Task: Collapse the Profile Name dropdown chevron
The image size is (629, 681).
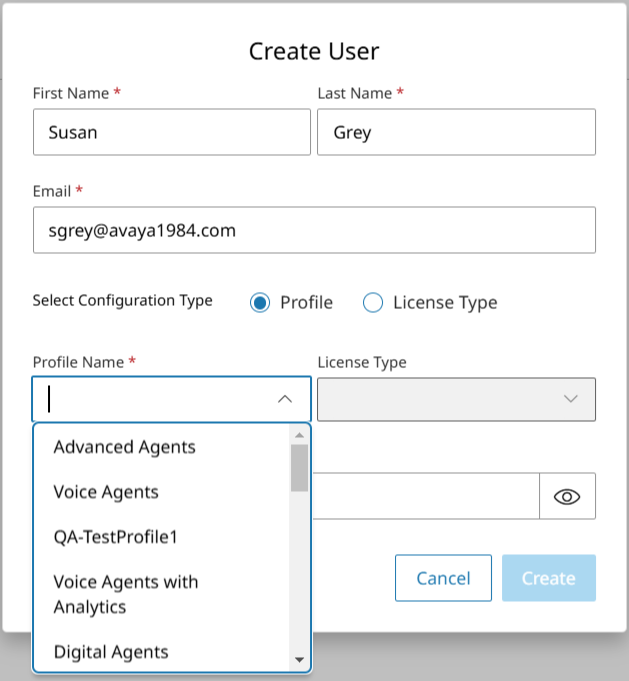Action: tap(285, 399)
